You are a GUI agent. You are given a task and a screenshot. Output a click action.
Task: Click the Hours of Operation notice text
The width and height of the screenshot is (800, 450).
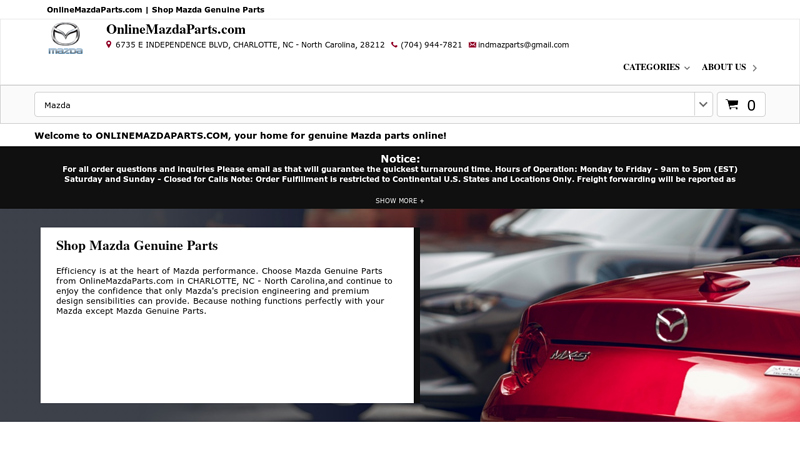[x=400, y=174]
